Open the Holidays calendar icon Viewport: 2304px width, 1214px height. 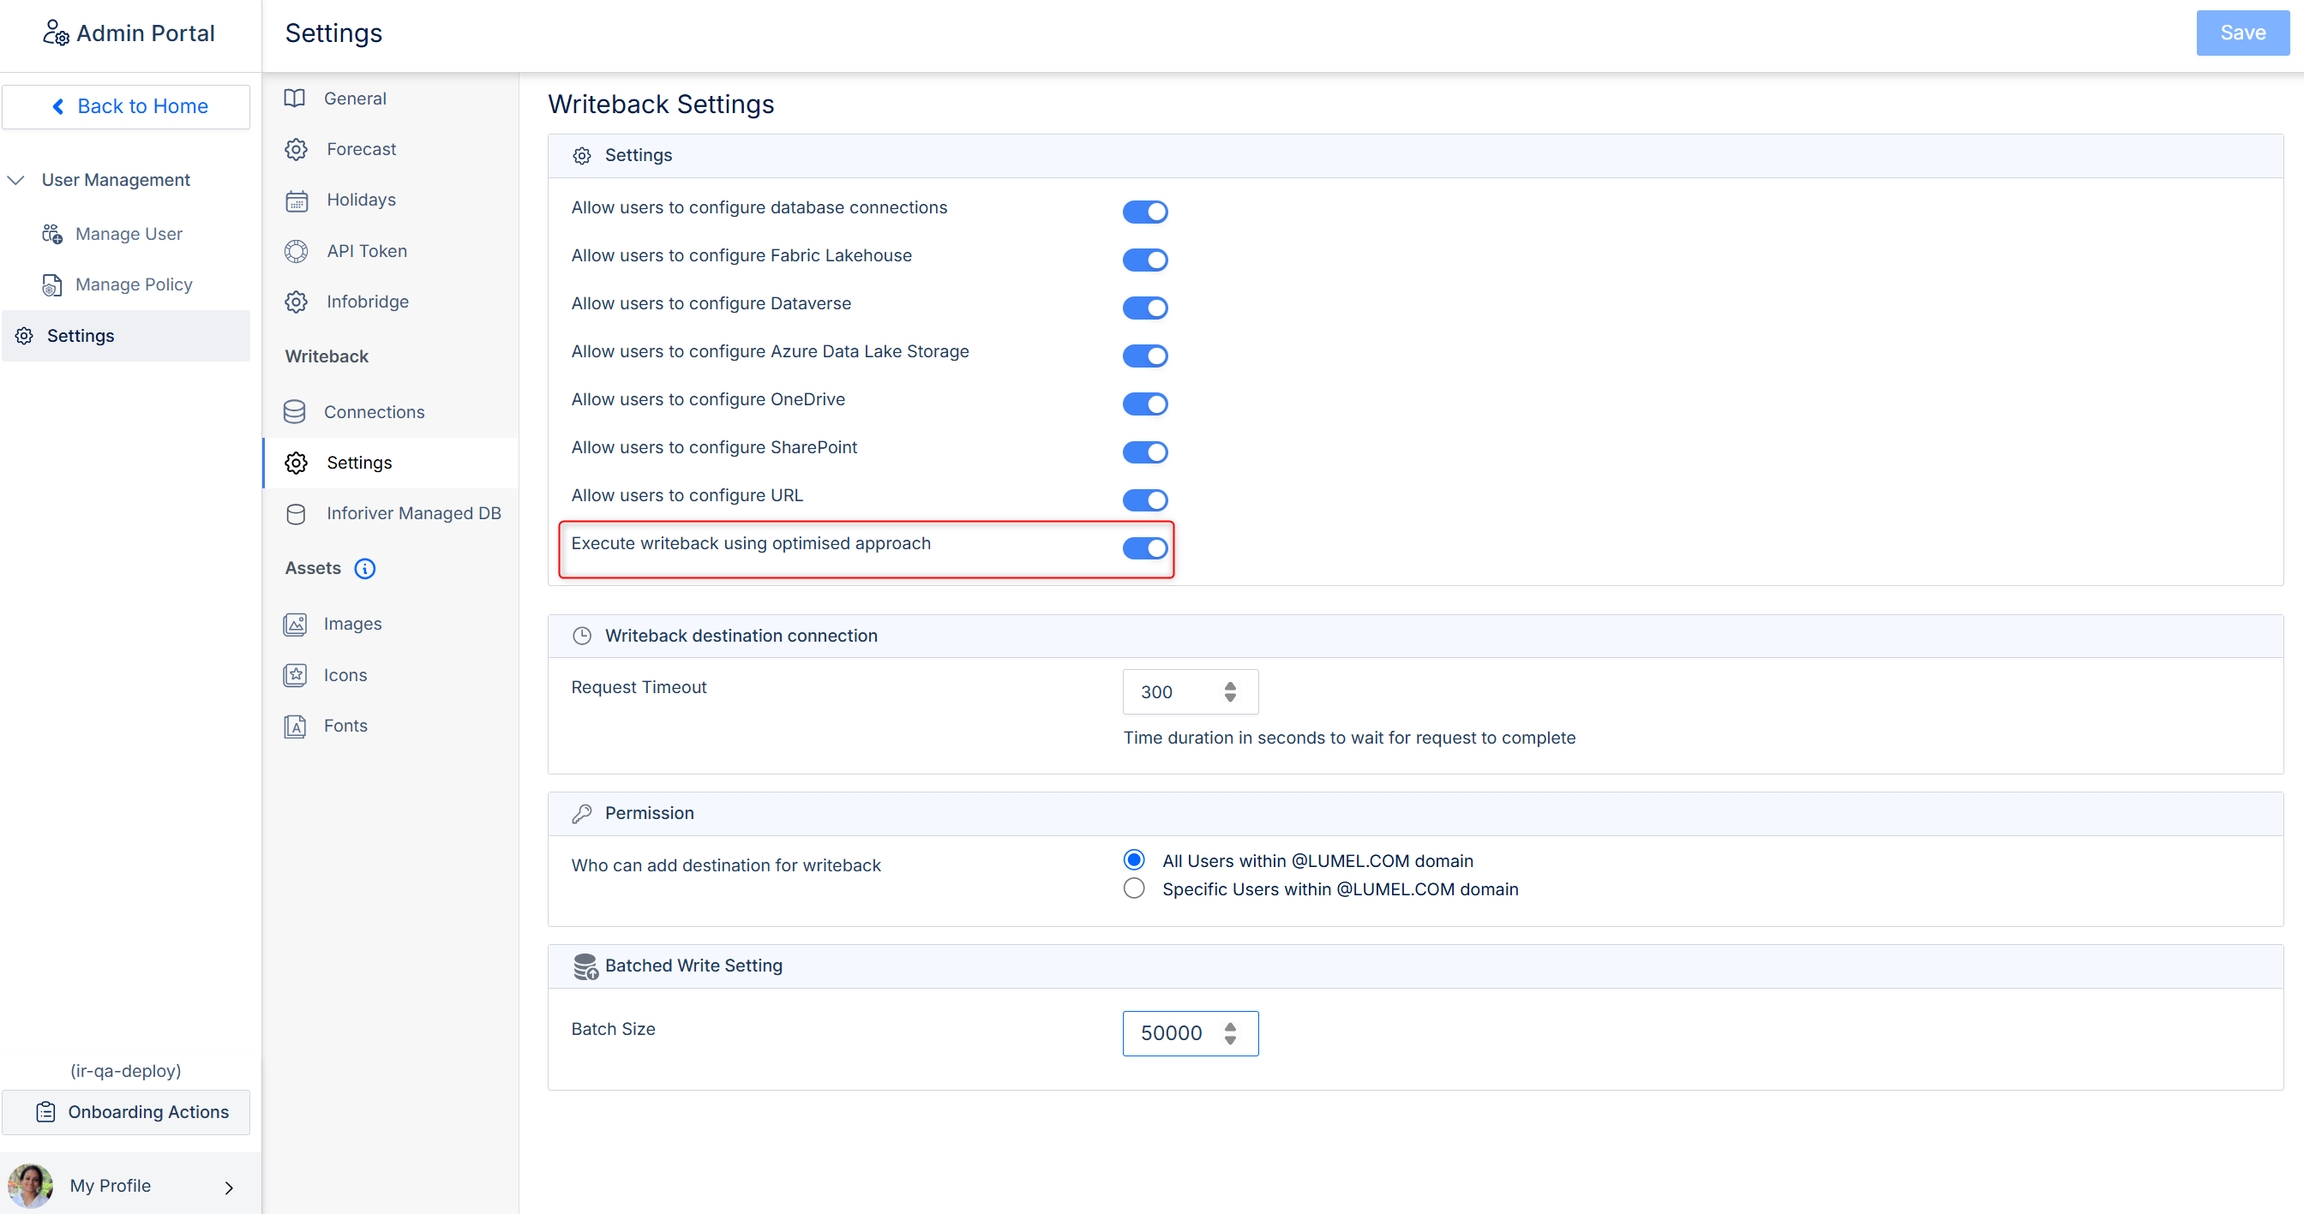tap(297, 201)
